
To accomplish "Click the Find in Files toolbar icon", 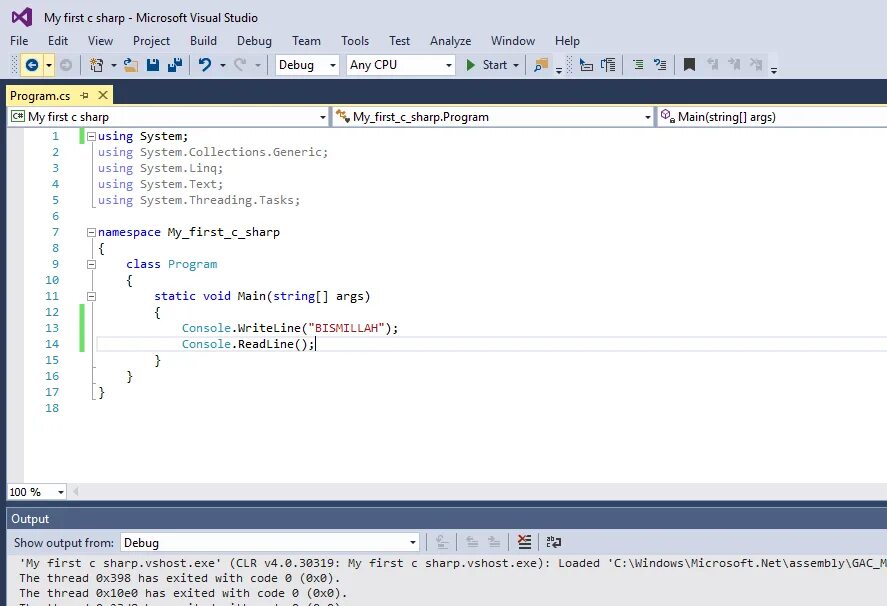I will coord(541,65).
